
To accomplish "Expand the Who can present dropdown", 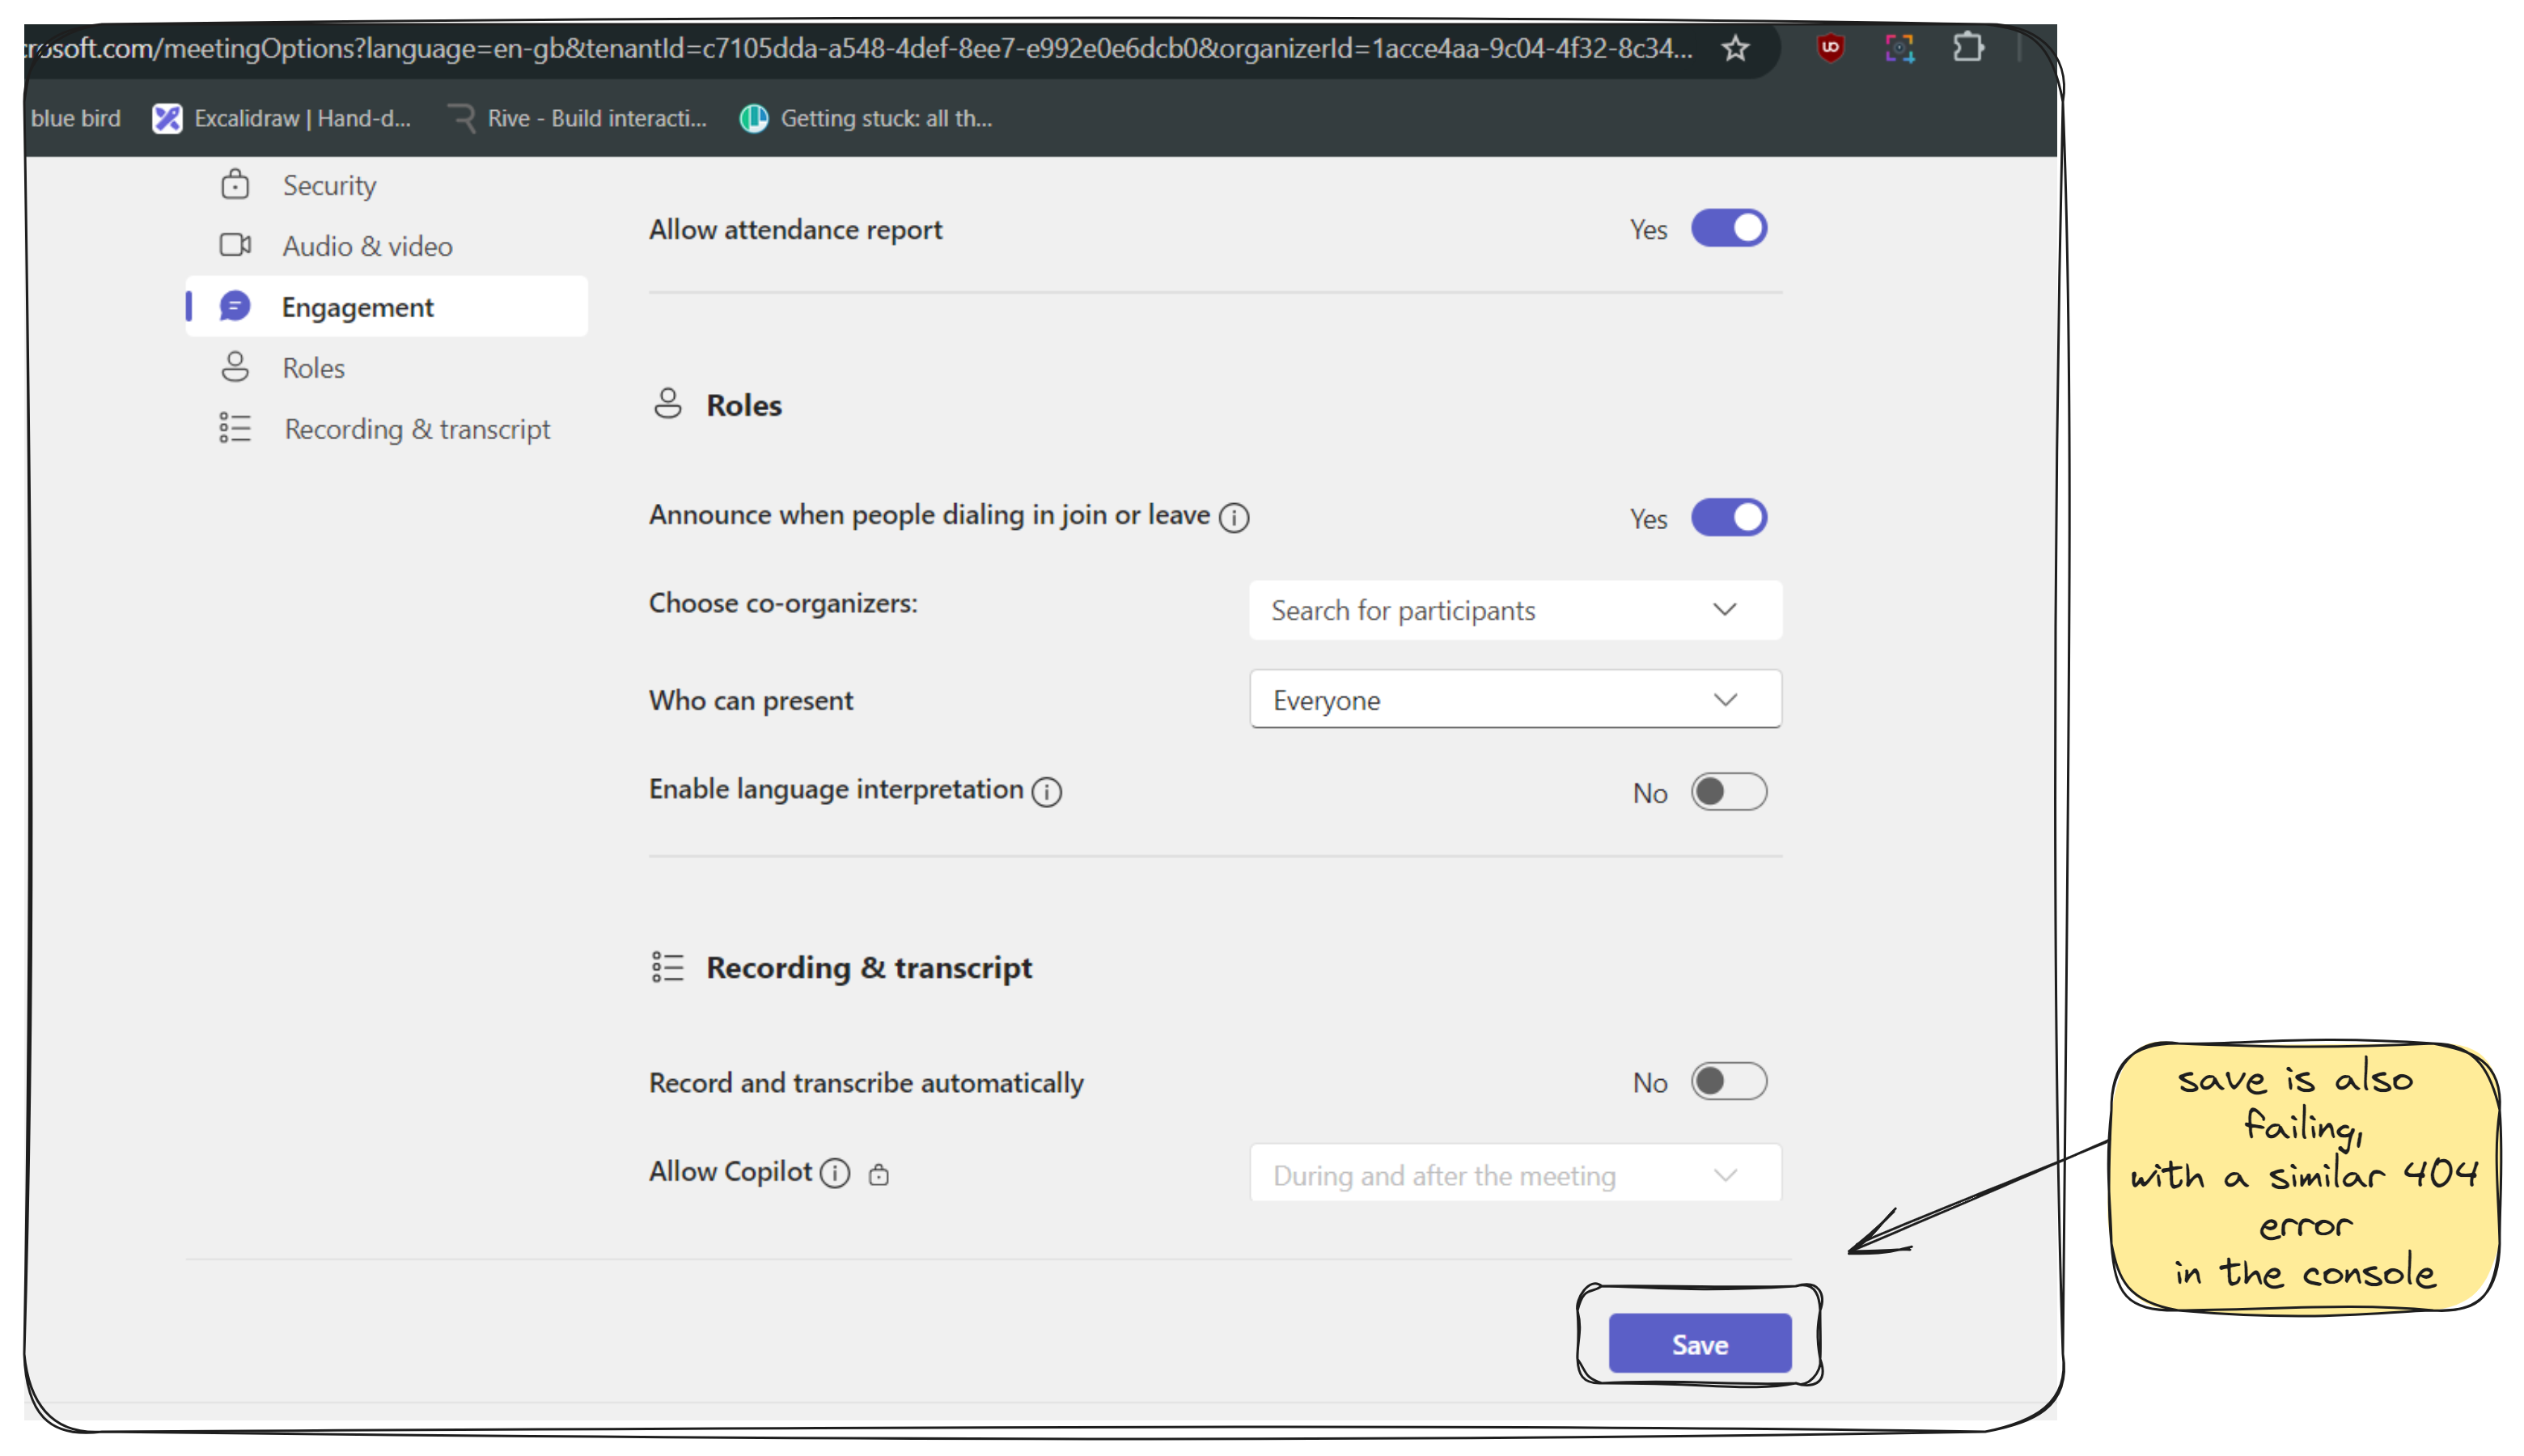I will pos(1515,700).
